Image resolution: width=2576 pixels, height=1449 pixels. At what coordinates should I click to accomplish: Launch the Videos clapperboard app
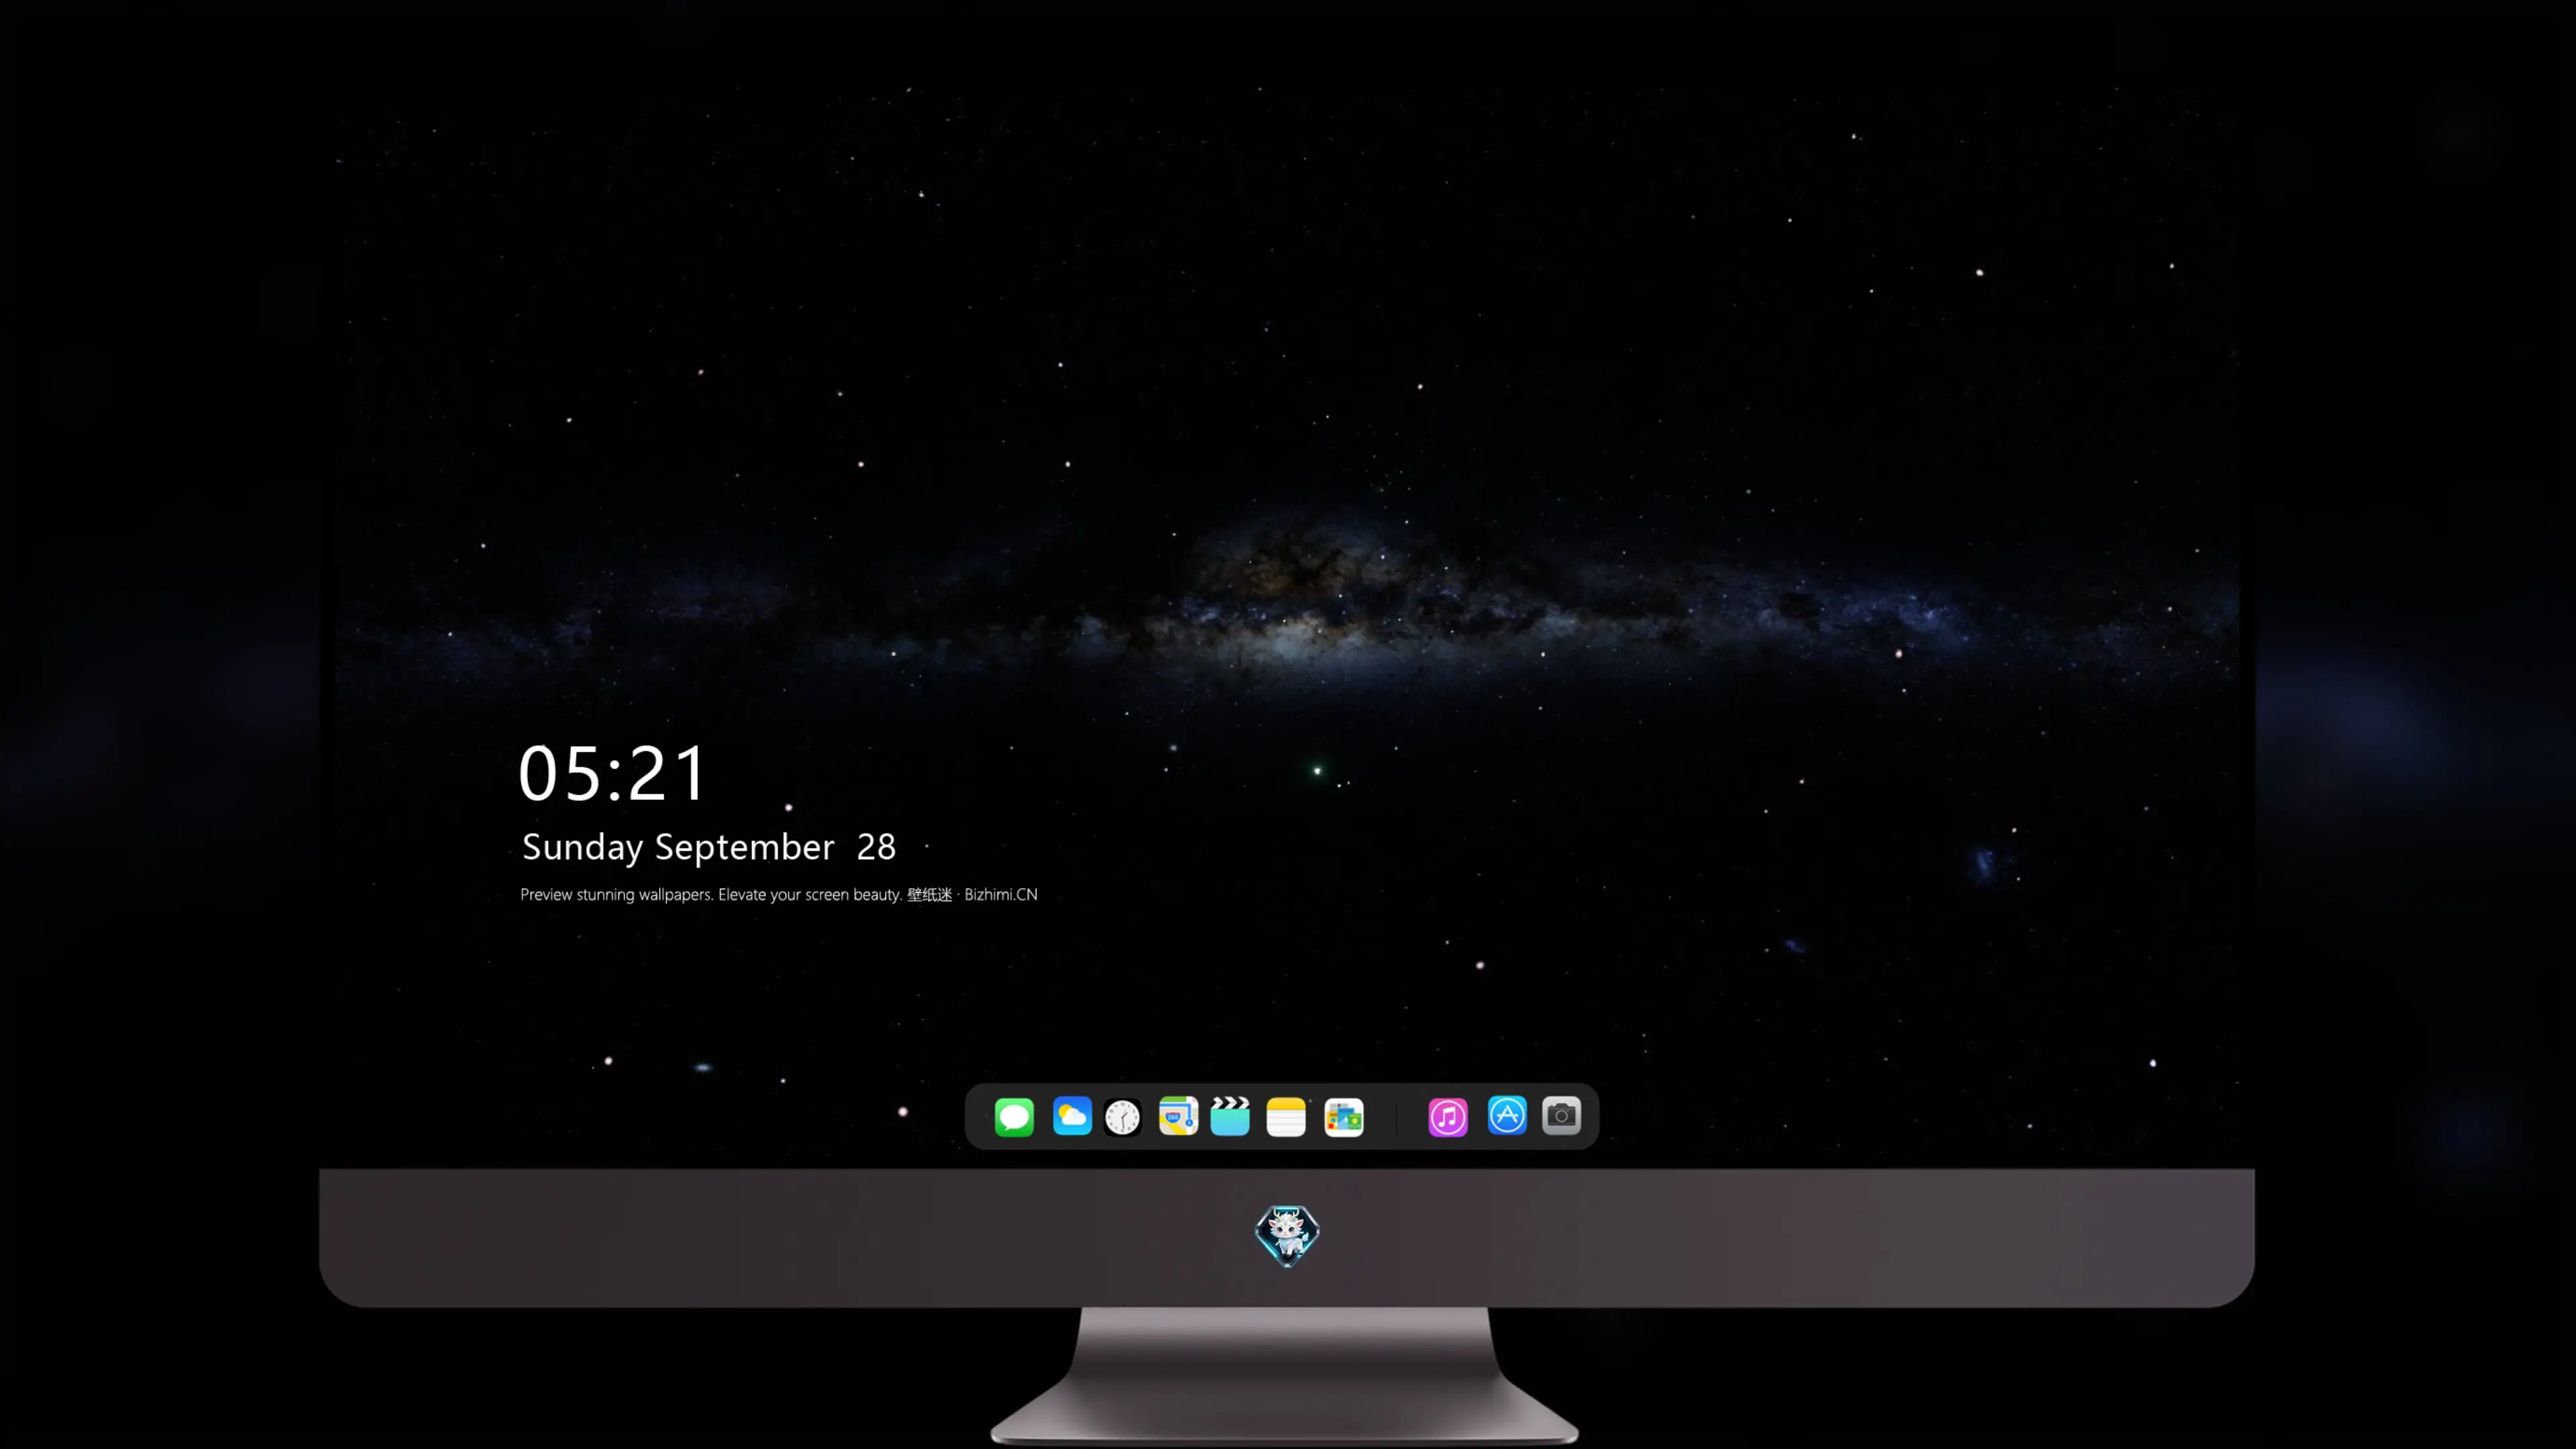[1230, 1116]
